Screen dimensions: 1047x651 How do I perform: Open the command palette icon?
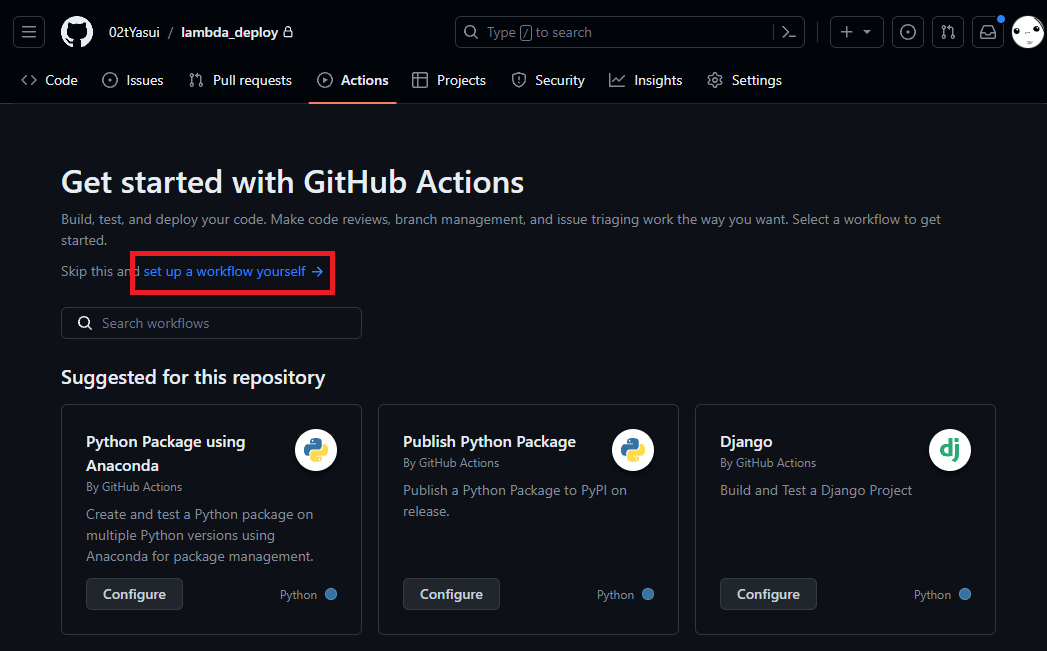(x=789, y=32)
